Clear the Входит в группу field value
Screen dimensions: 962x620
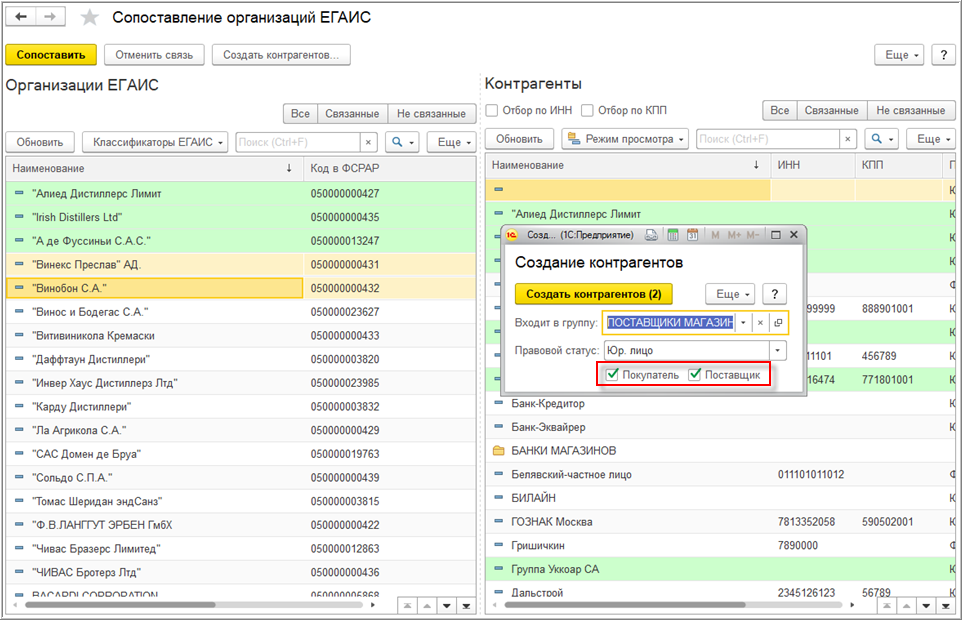[x=760, y=323]
